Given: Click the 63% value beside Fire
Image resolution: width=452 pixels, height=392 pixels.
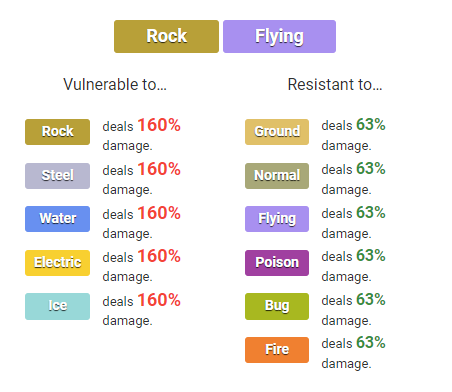Looking at the screenshot, I should 371,342.
